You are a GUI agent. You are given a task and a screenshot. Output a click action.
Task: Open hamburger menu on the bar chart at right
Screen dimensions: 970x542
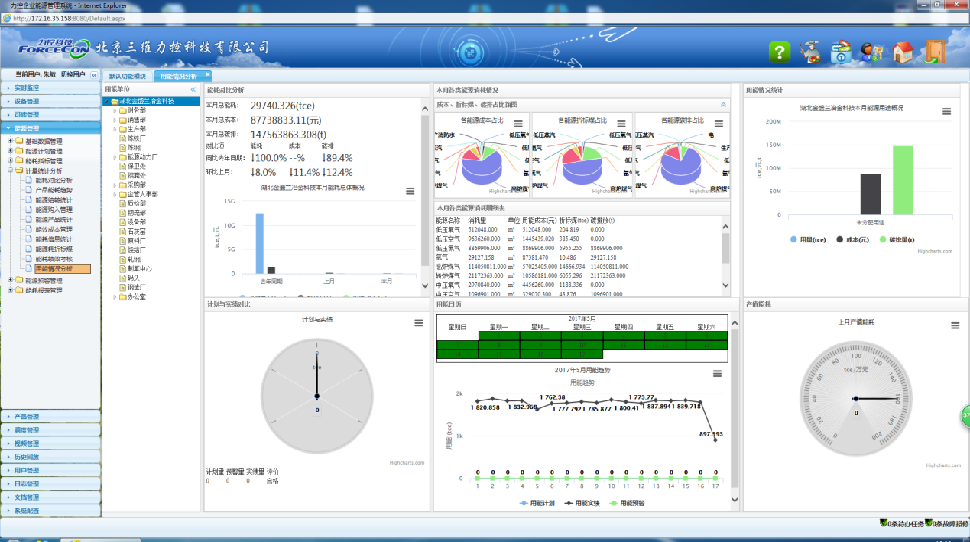pyautogui.click(x=946, y=112)
